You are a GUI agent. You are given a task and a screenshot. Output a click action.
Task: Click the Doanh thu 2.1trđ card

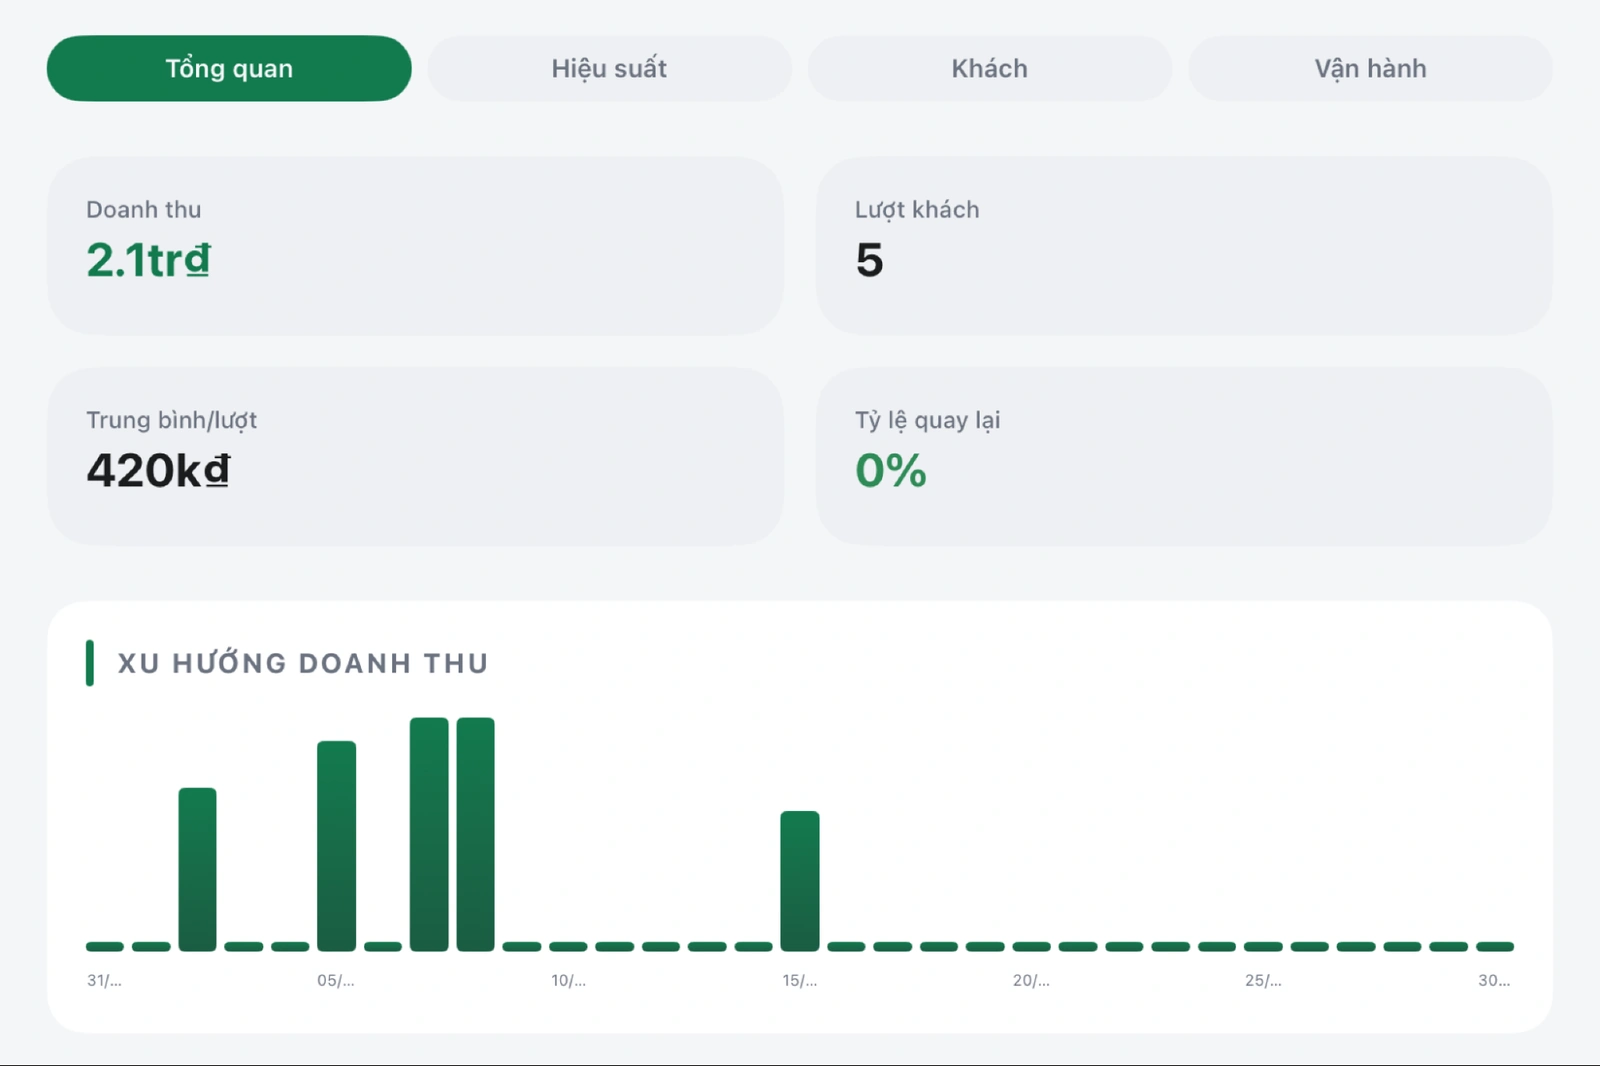(415, 245)
